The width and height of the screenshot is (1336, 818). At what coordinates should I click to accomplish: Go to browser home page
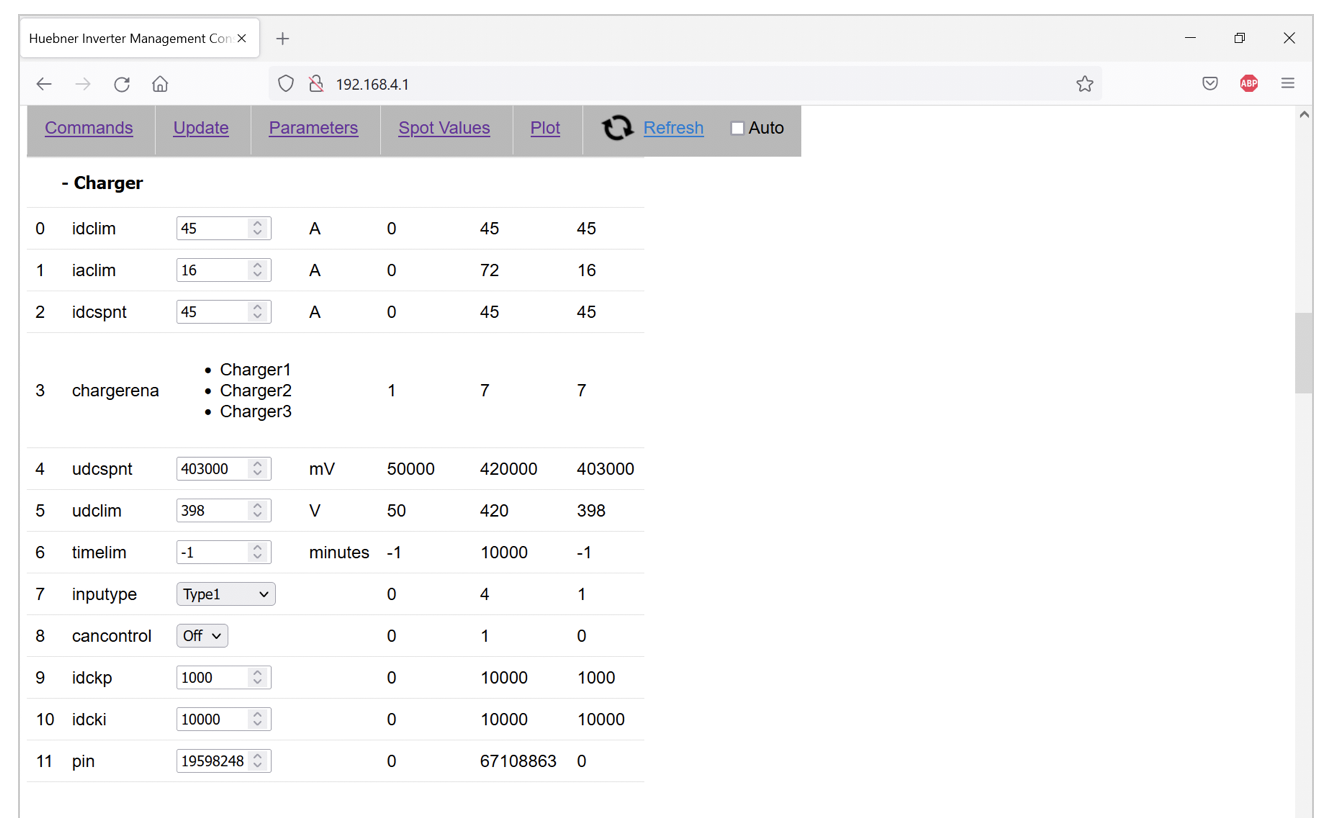pos(160,84)
